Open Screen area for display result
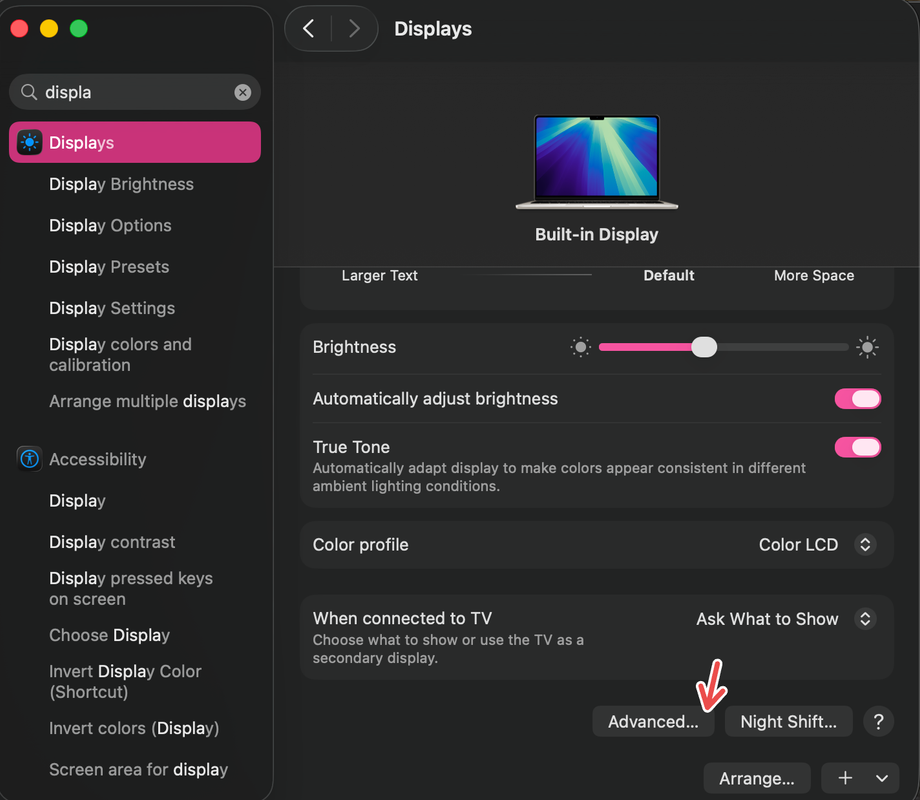920x800 pixels. click(138, 769)
